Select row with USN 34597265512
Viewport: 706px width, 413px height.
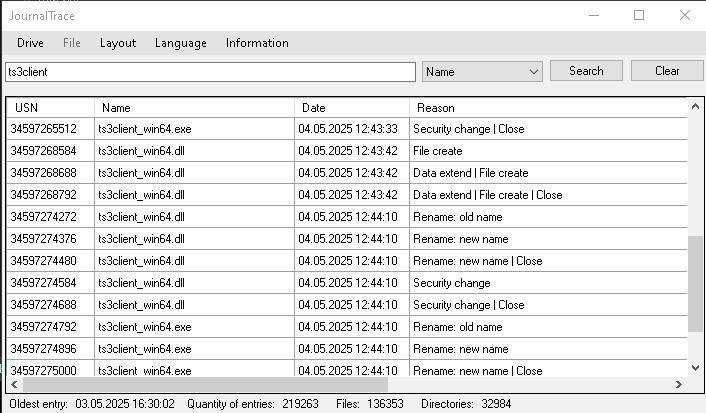tap(347, 129)
